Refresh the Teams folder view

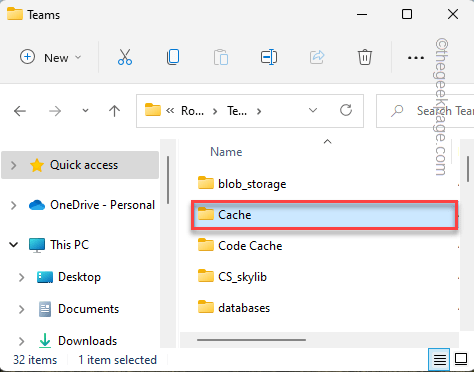[x=346, y=110]
